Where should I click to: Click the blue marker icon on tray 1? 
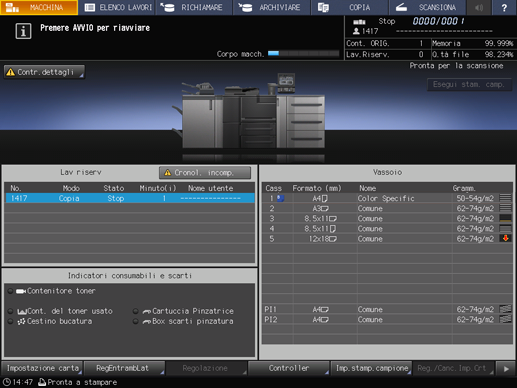[x=280, y=198]
